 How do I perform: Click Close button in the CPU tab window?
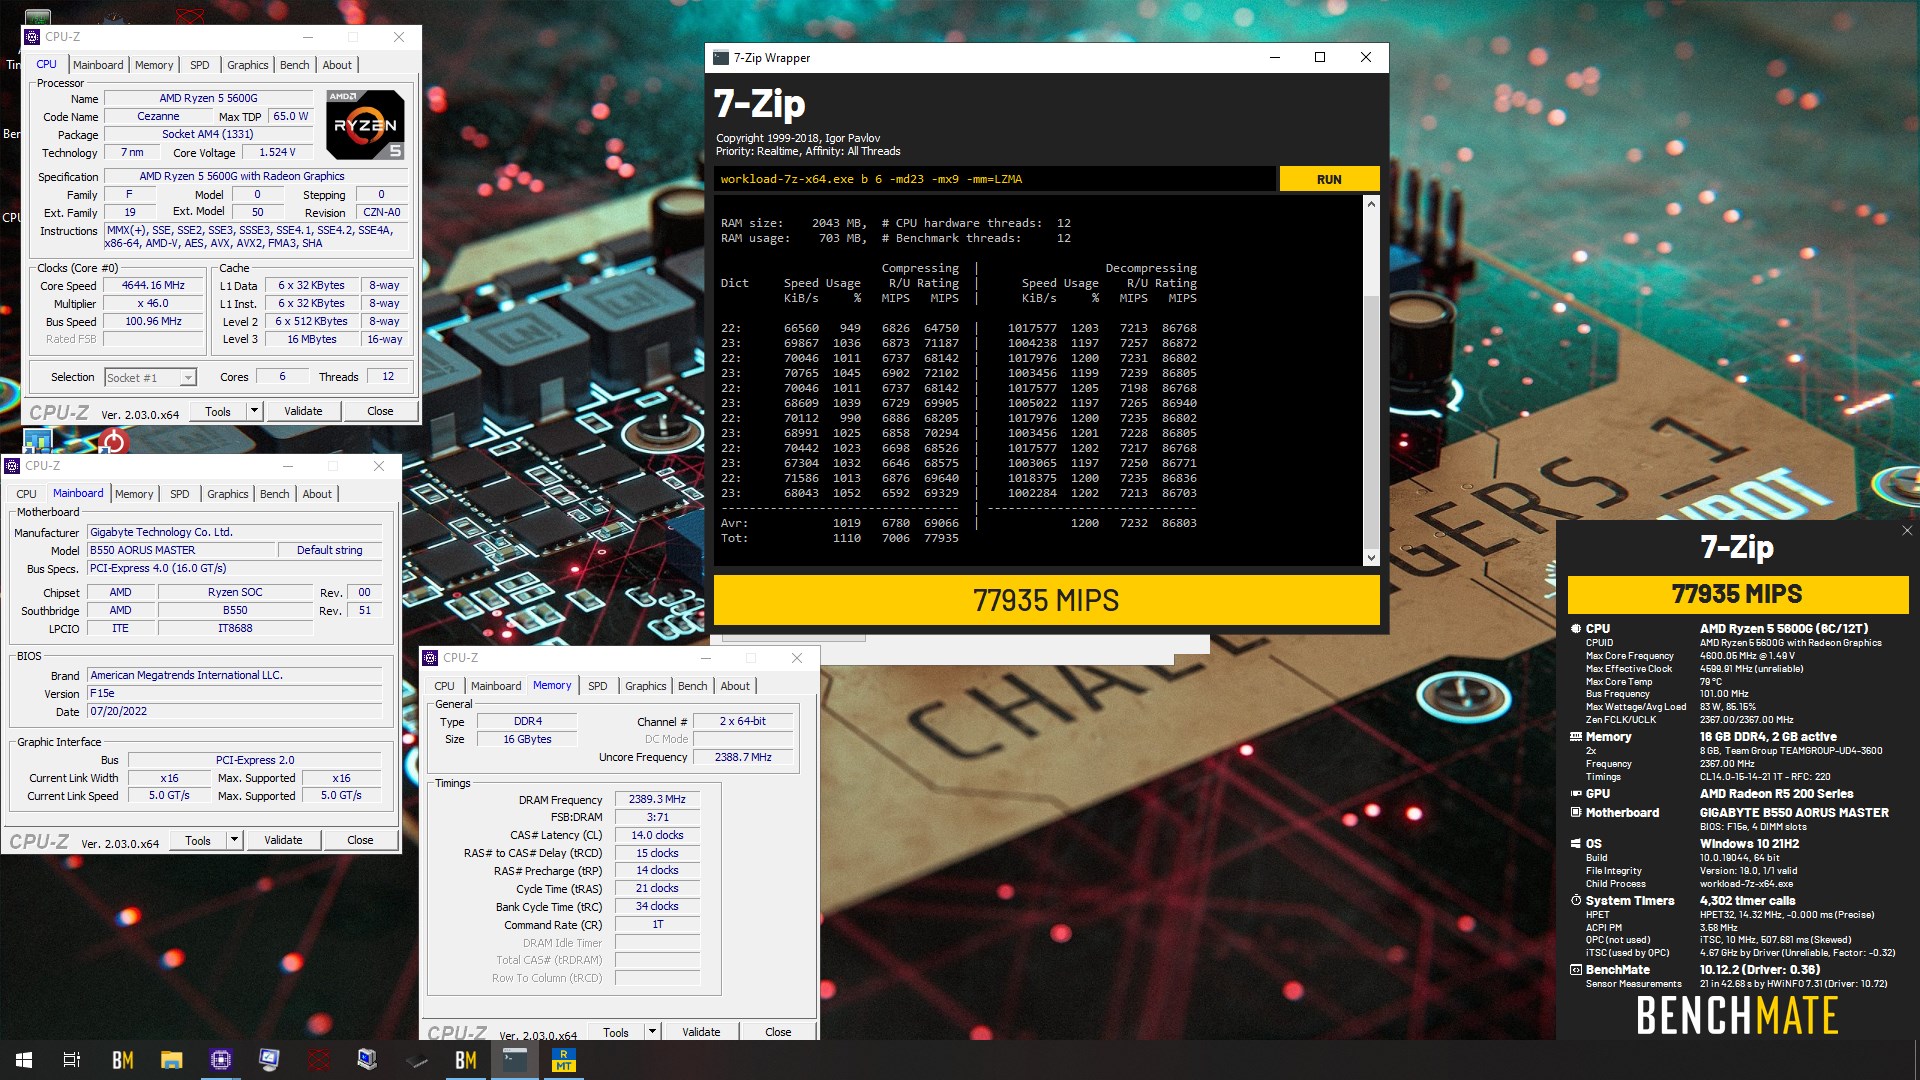pos(380,411)
